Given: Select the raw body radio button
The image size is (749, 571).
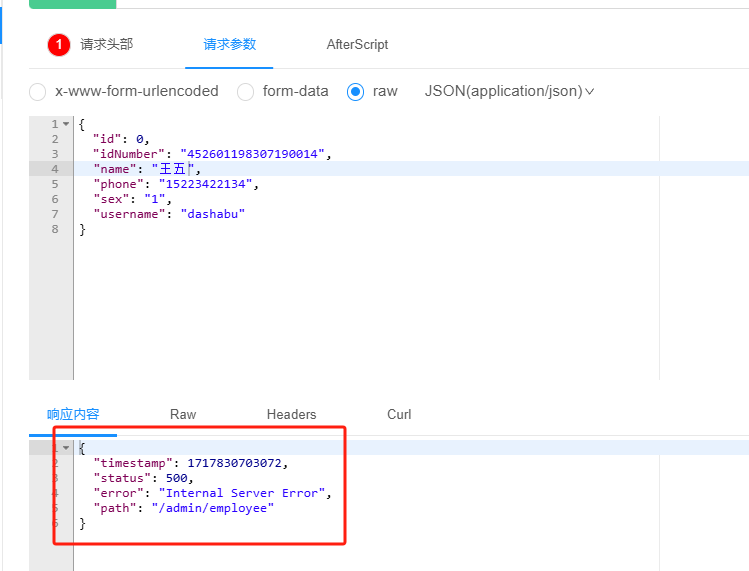Looking at the screenshot, I should [355, 92].
